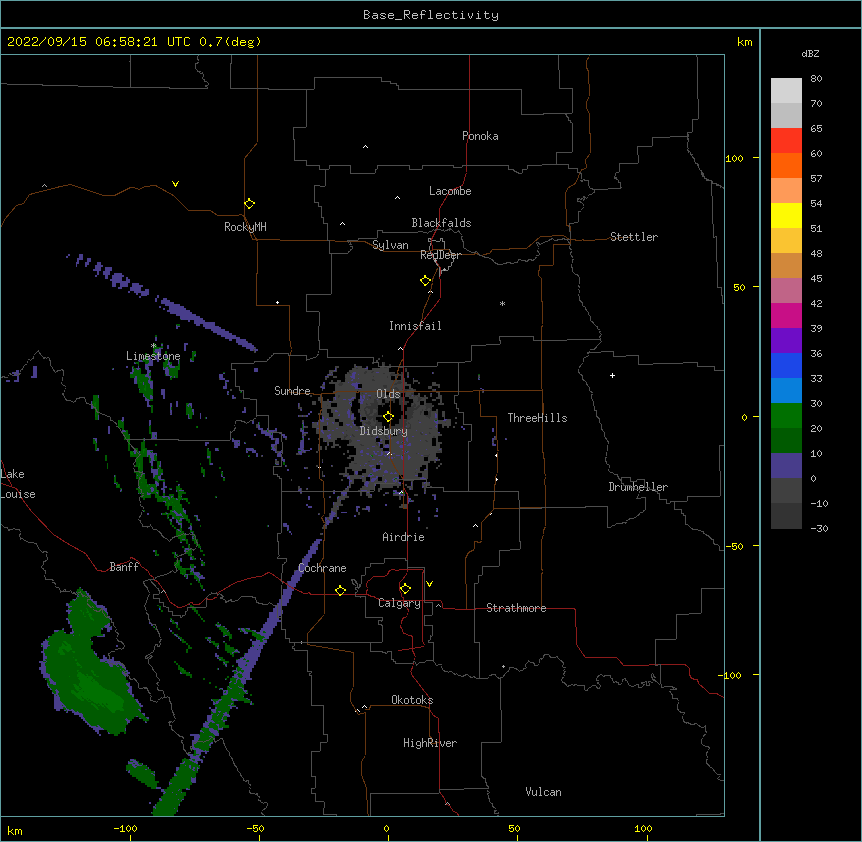This screenshot has height=842, width=862.
Task: Click the yellow marker near RockyMH
Action: [249, 204]
